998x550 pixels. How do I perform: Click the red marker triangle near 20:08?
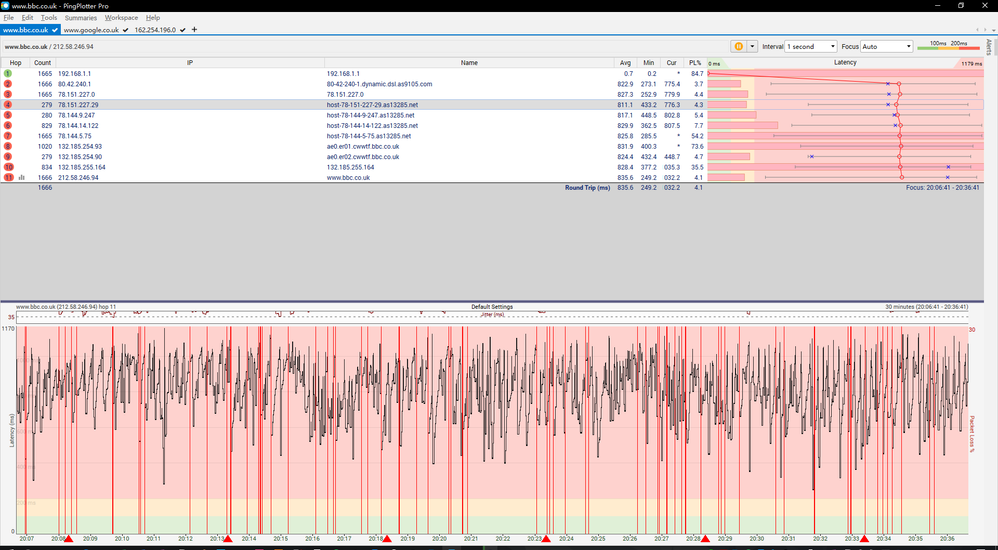coord(69,539)
